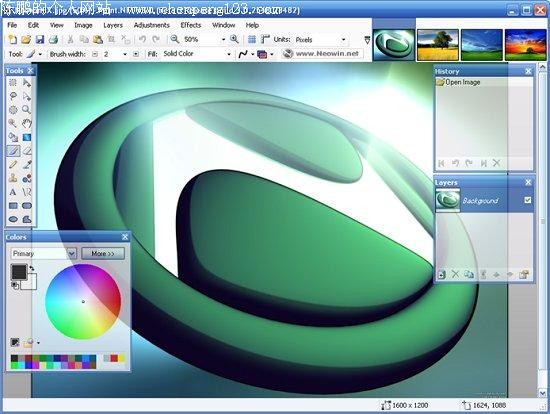
Task: Select the sunset image thumbnail
Action: (x=525, y=45)
